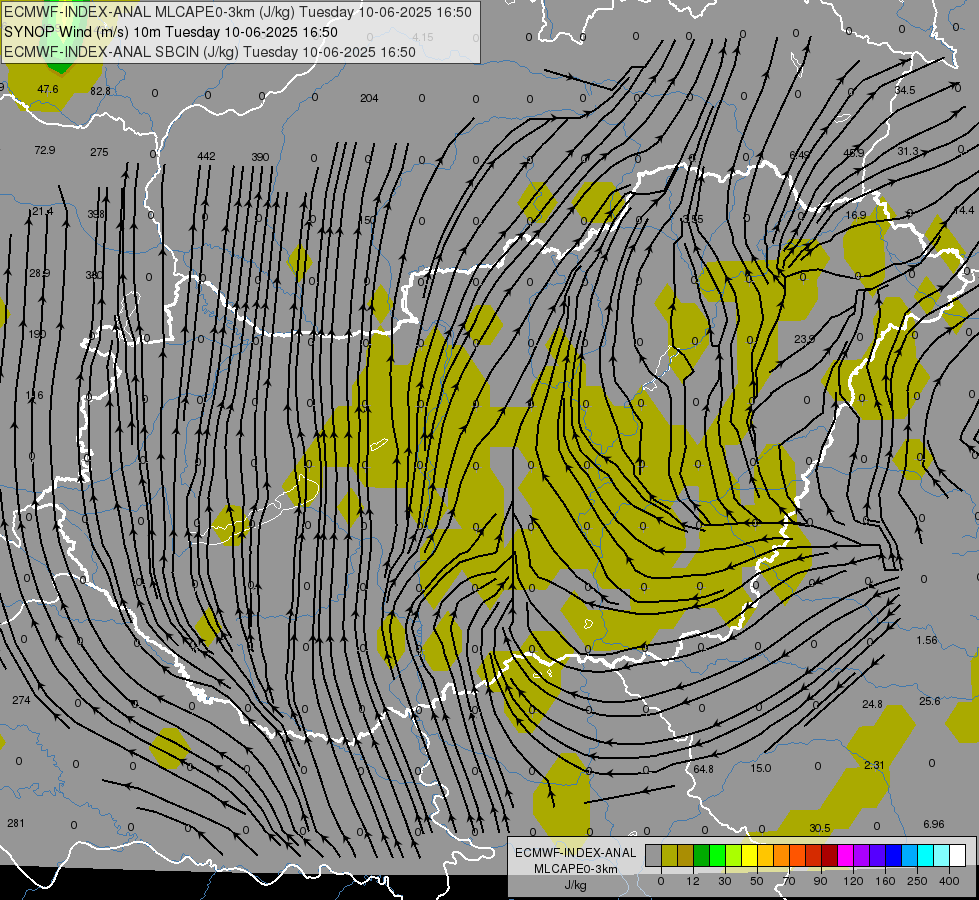Click the legend scale label 120
979x900 pixels.
pyautogui.click(x=853, y=881)
